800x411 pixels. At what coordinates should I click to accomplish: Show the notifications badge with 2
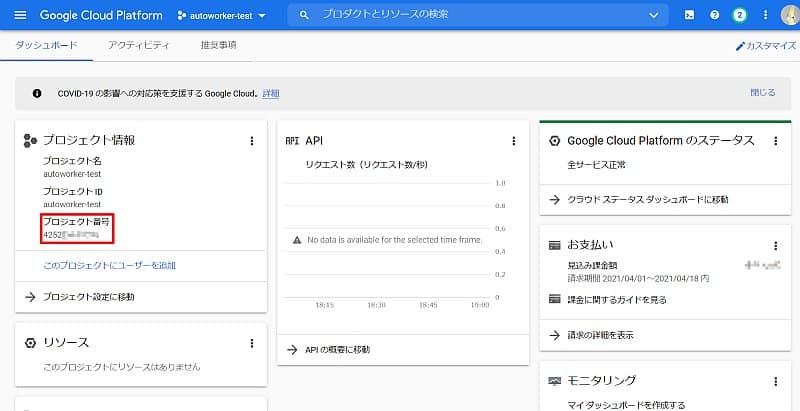click(x=739, y=15)
